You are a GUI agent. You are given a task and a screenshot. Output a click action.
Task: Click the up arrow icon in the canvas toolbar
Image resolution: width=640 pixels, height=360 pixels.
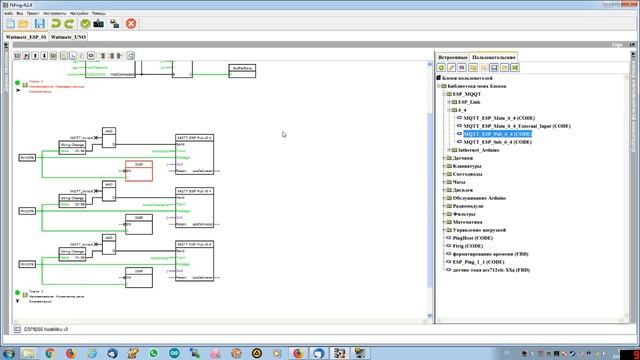pyautogui.click(x=35, y=56)
